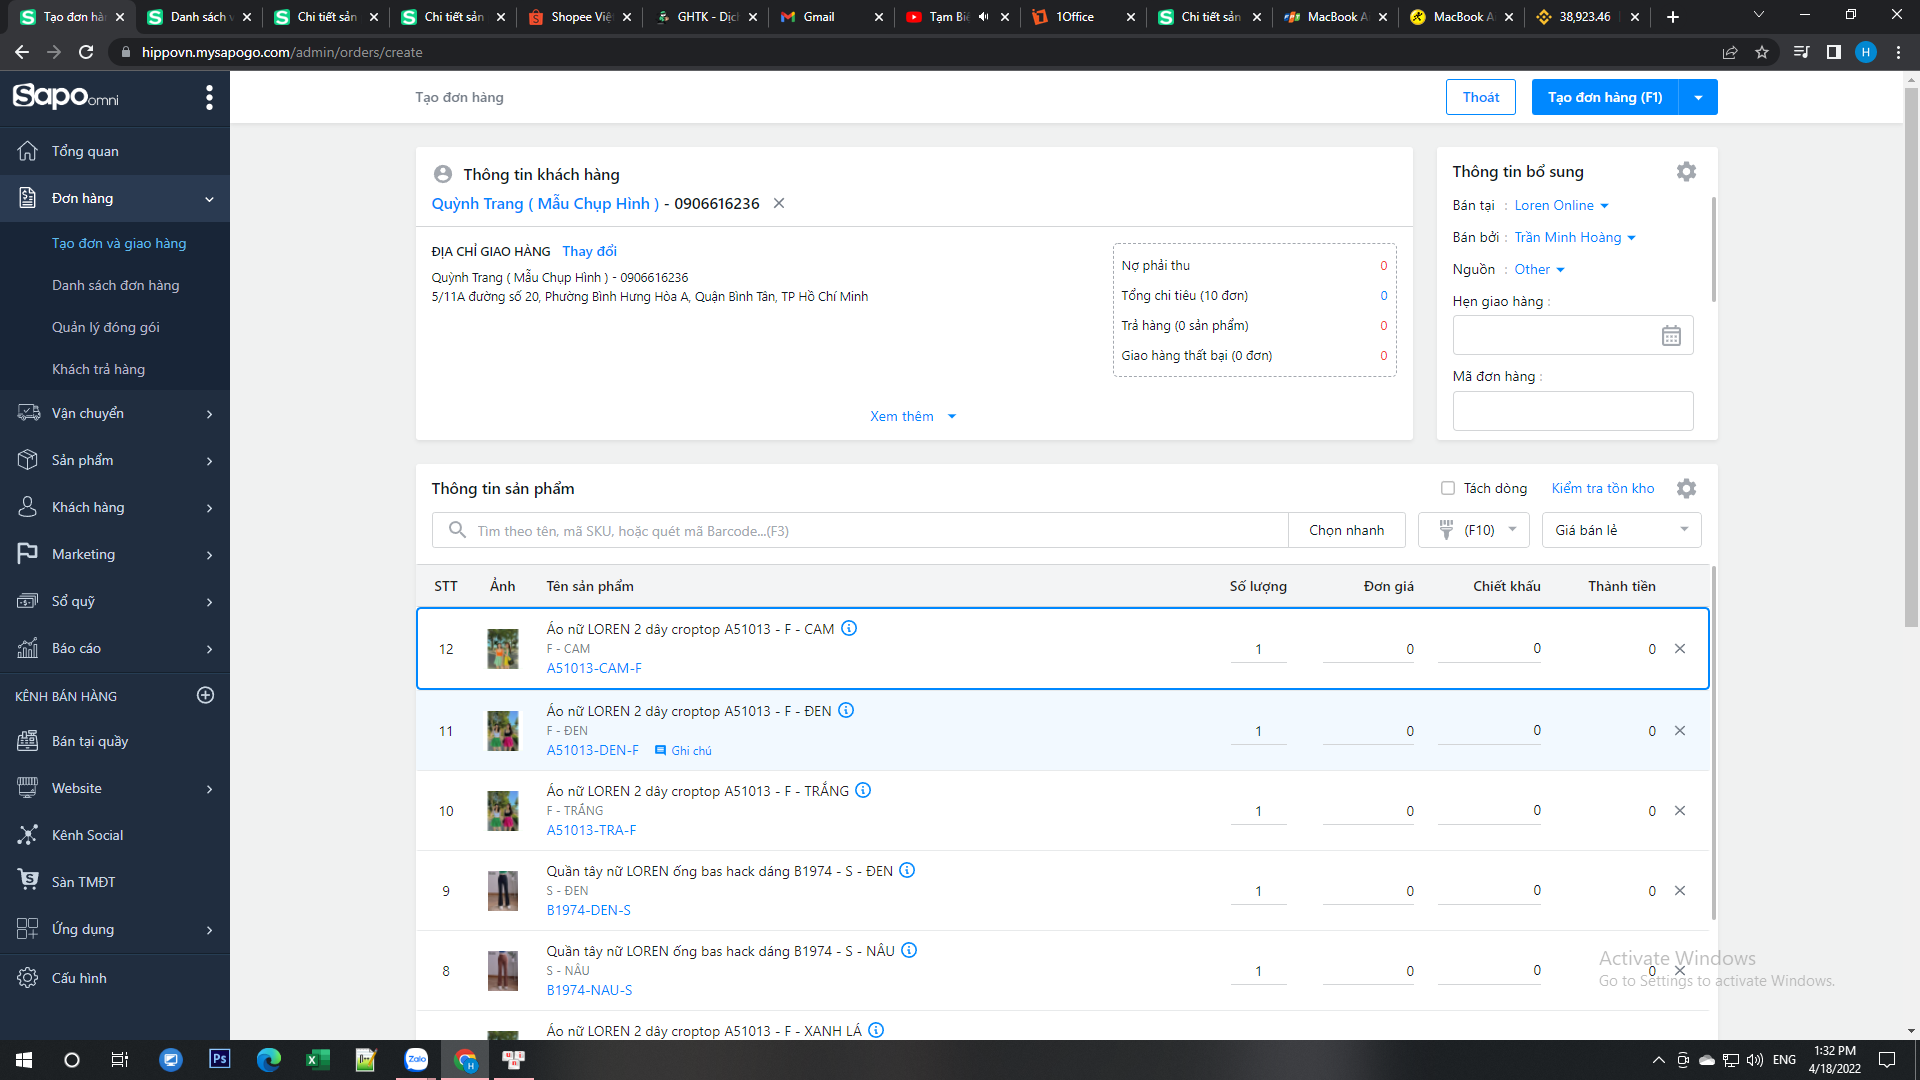Click the add sales channel plus icon
Image resolution: width=1920 pixels, height=1080 pixels.
(206, 696)
